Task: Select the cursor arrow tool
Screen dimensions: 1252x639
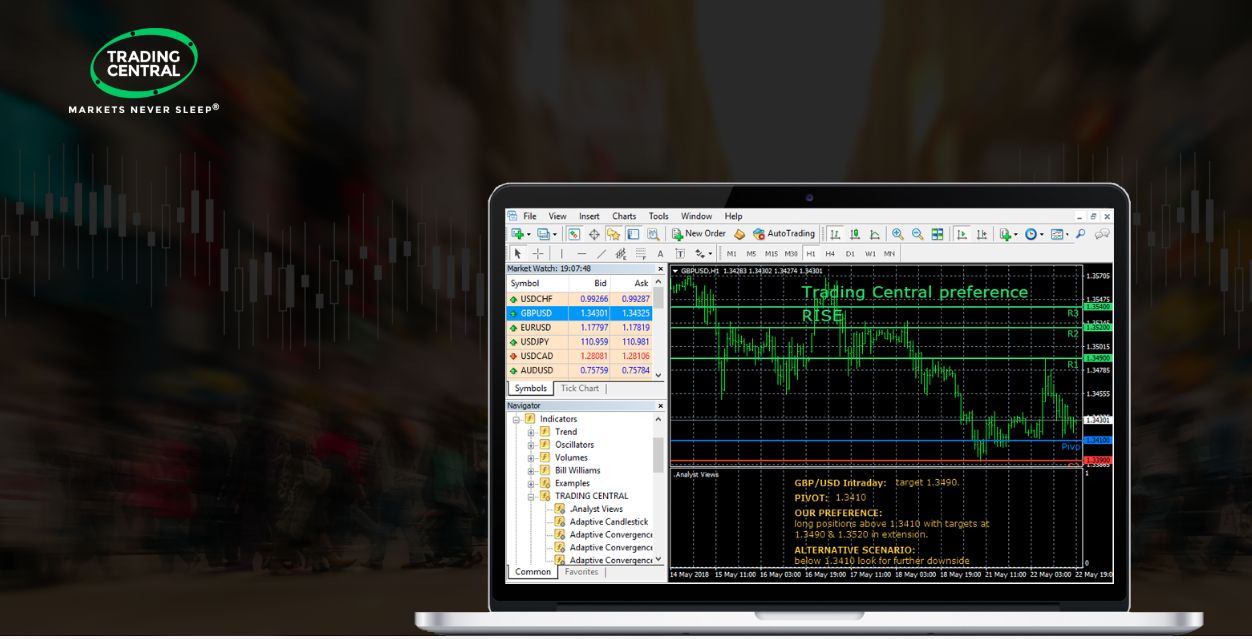Action: click(518, 254)
